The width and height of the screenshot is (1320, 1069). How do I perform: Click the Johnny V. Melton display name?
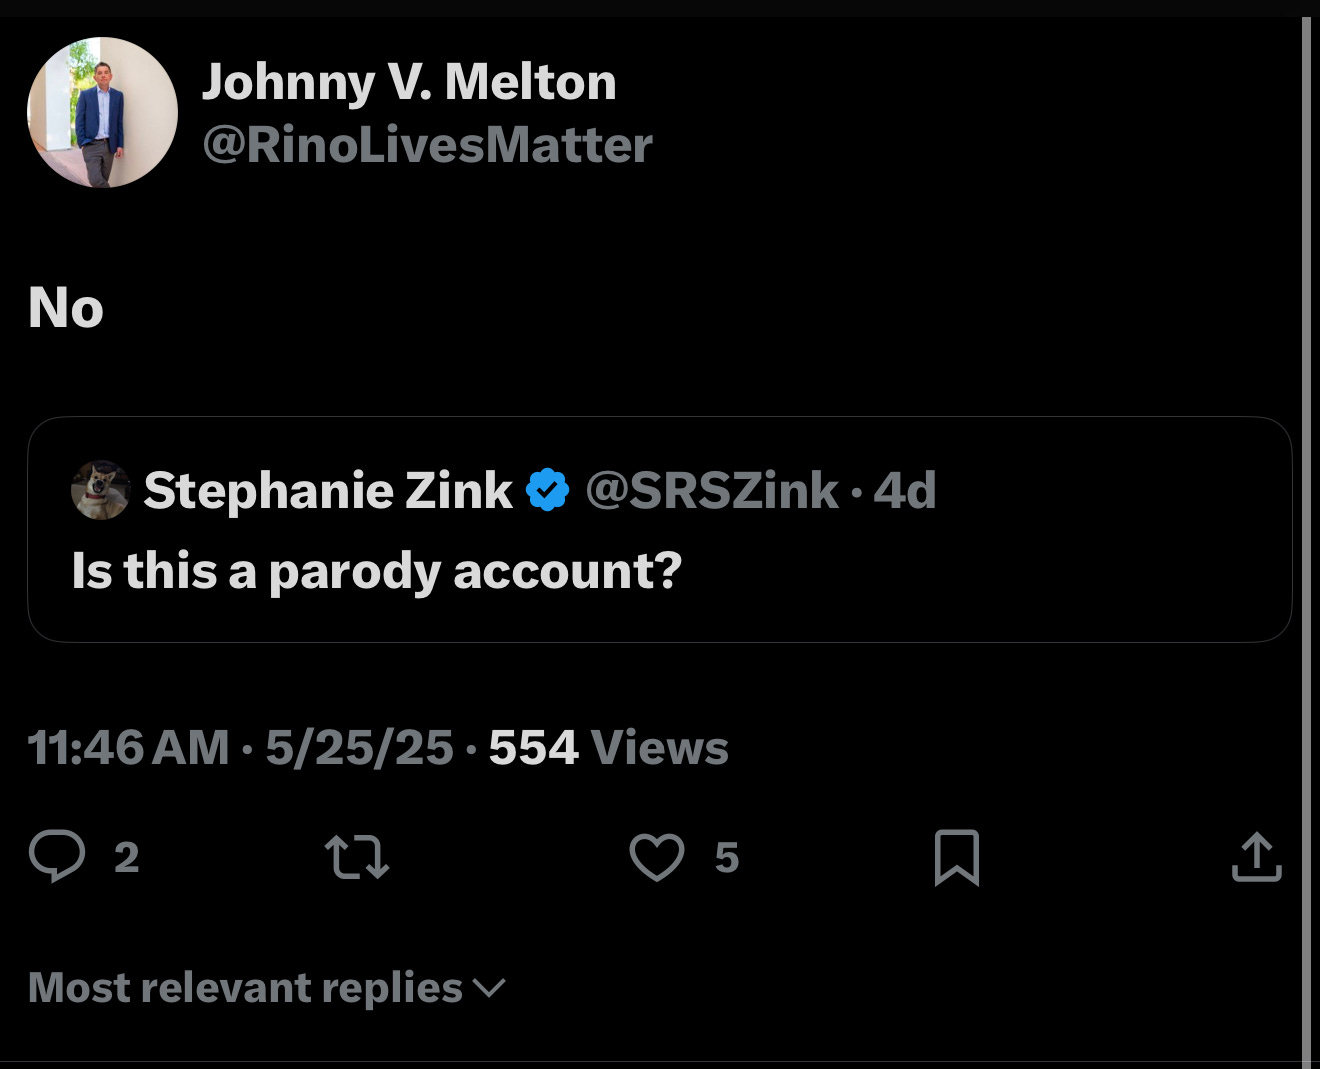tap(409, 82)
